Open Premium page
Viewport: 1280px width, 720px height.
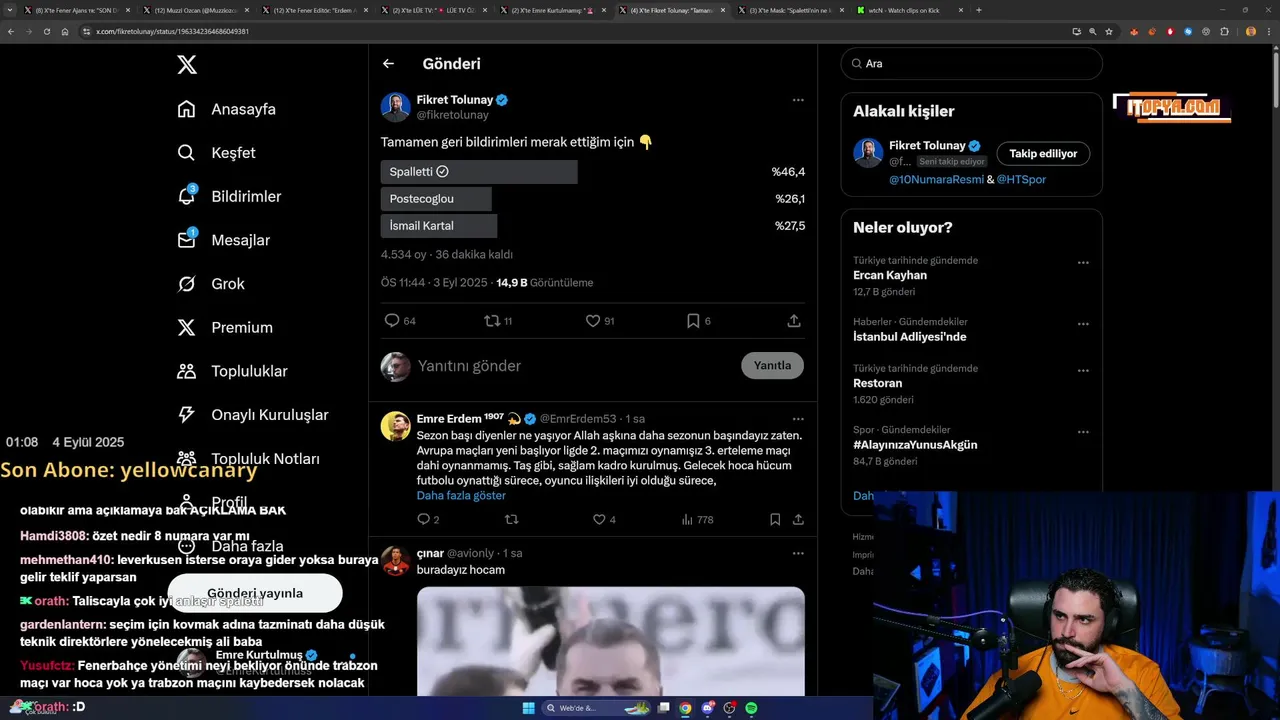pyautogui.click(x=225, y=327)
